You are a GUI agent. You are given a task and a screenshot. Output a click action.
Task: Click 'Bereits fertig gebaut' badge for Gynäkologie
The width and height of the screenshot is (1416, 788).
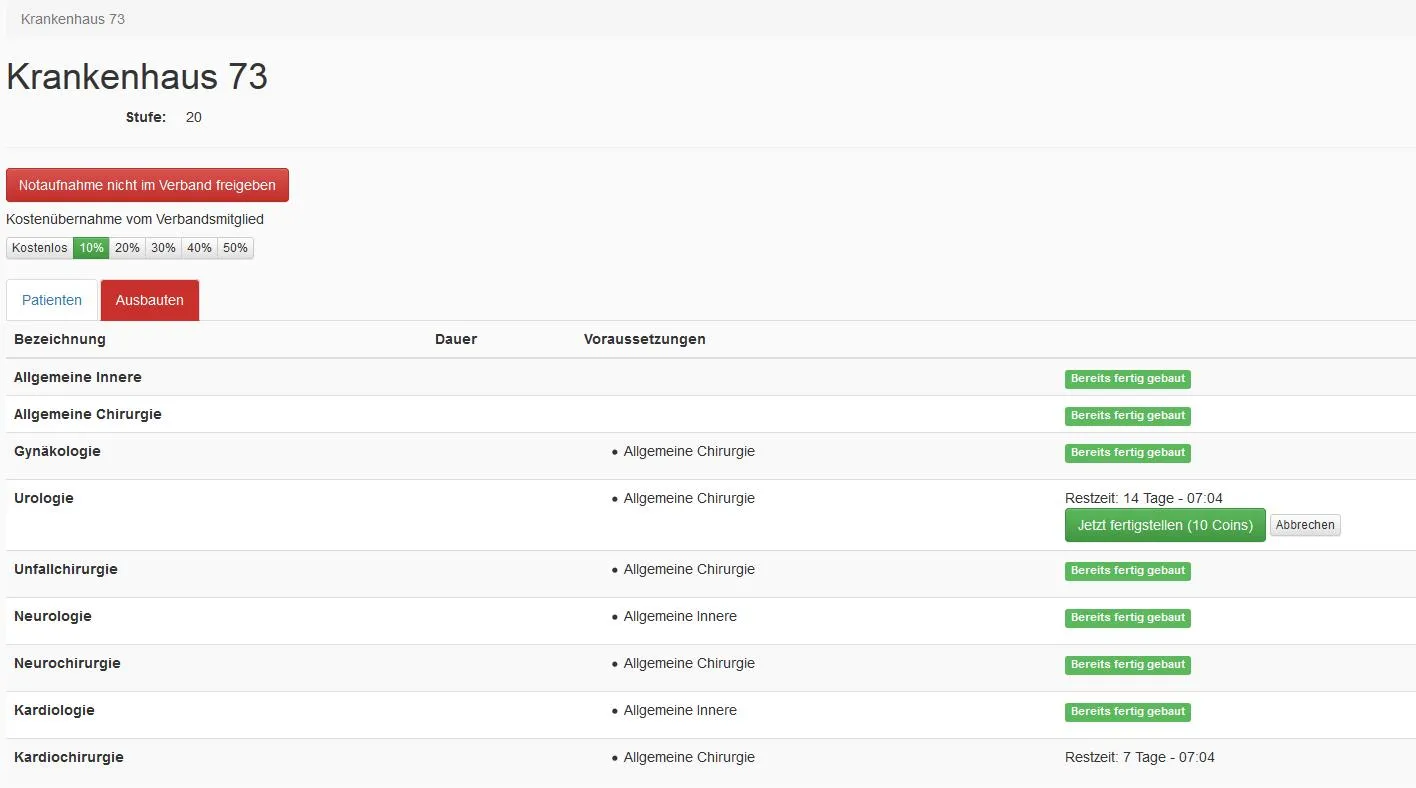(x=1127, y=453)
